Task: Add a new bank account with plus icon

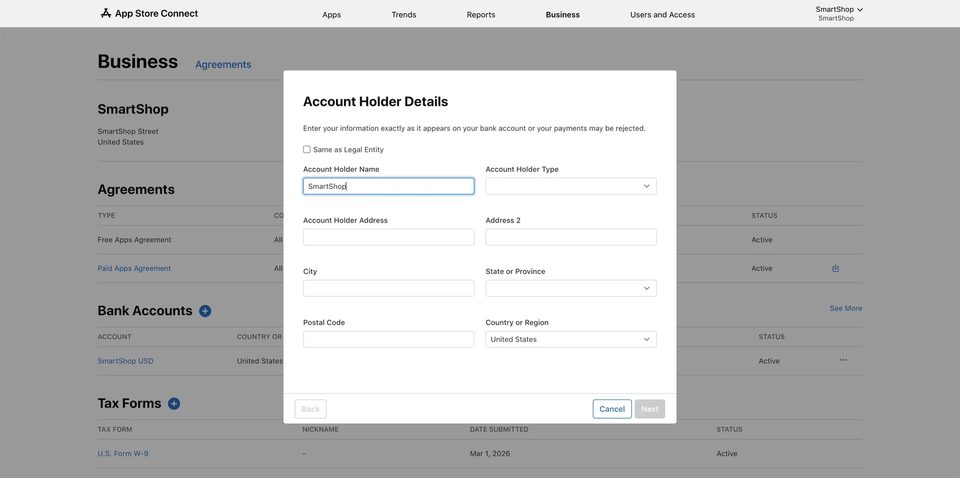Action: pyautogui.click(x=205, y=311)
